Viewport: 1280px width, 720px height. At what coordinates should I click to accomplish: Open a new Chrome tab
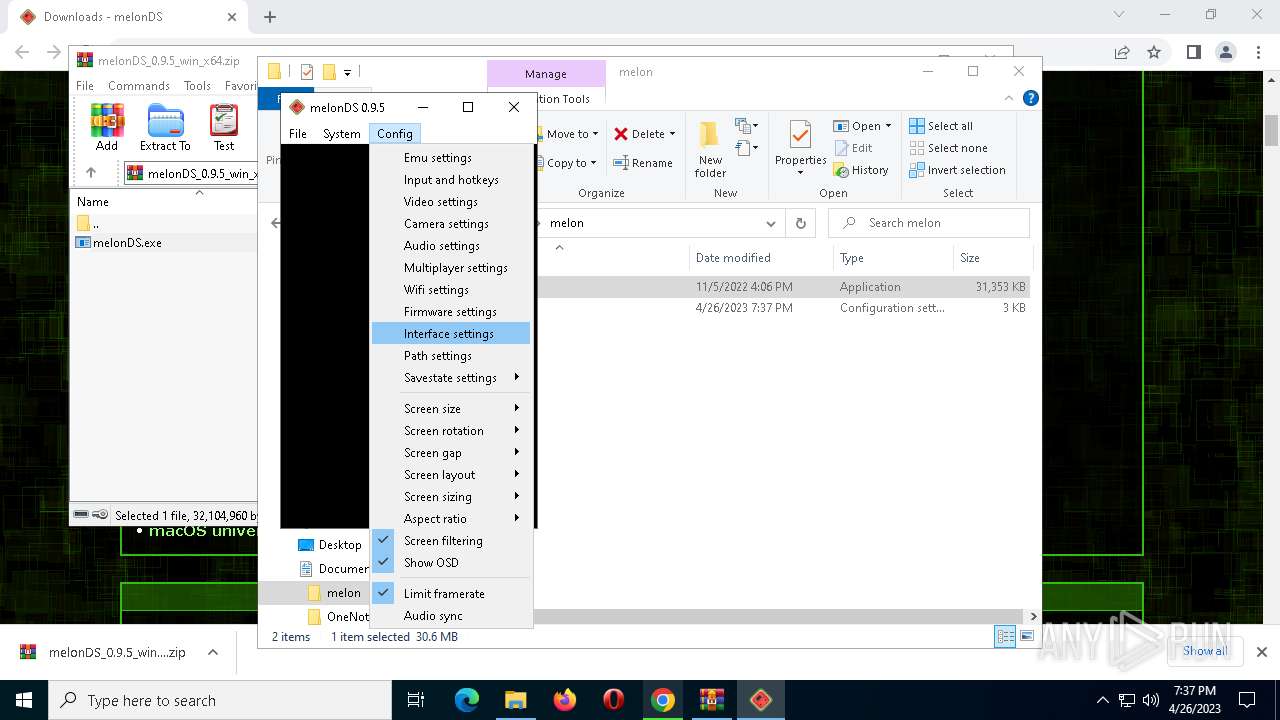270,17
